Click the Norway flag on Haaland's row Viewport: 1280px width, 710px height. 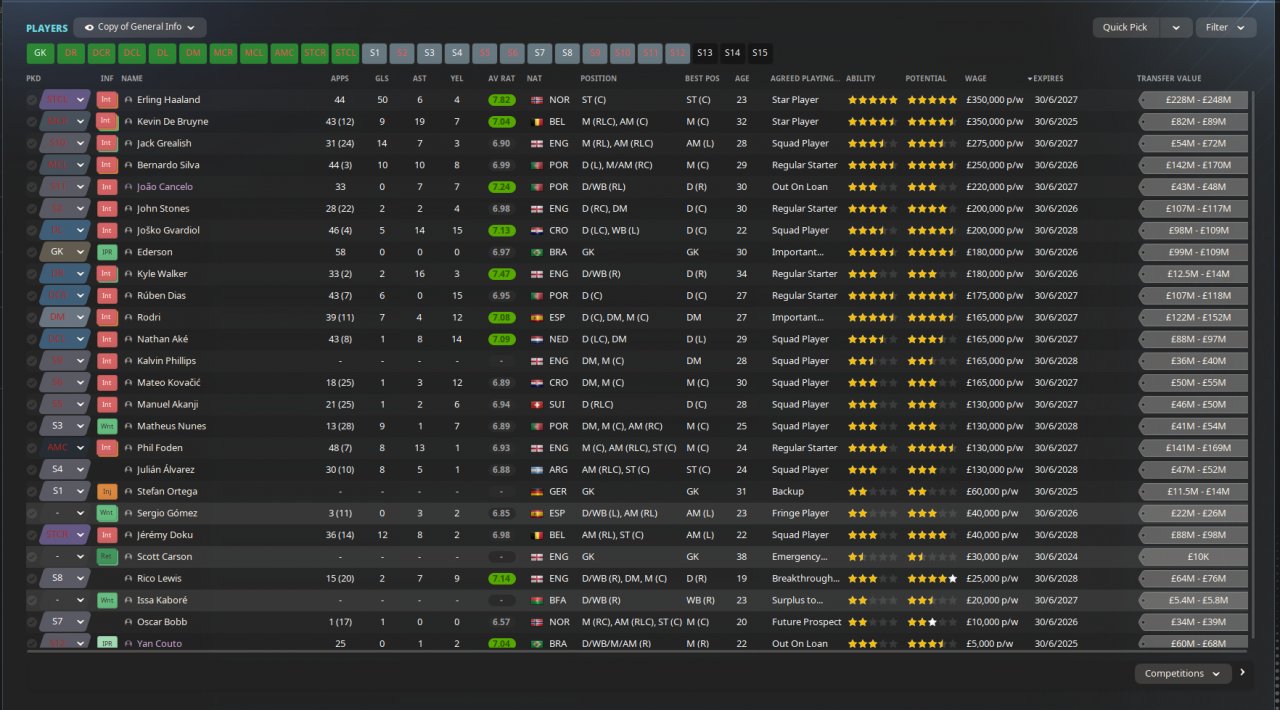[537, 100]
